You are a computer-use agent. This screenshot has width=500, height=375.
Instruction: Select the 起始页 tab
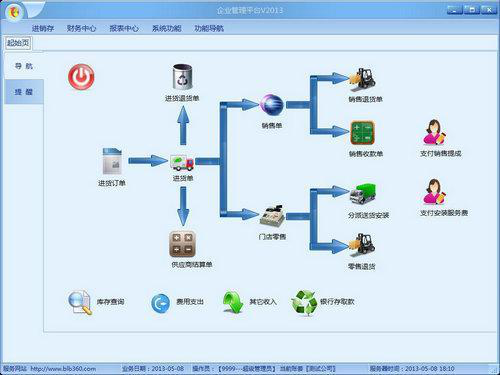pyautogui.click(x=18, y=43)
